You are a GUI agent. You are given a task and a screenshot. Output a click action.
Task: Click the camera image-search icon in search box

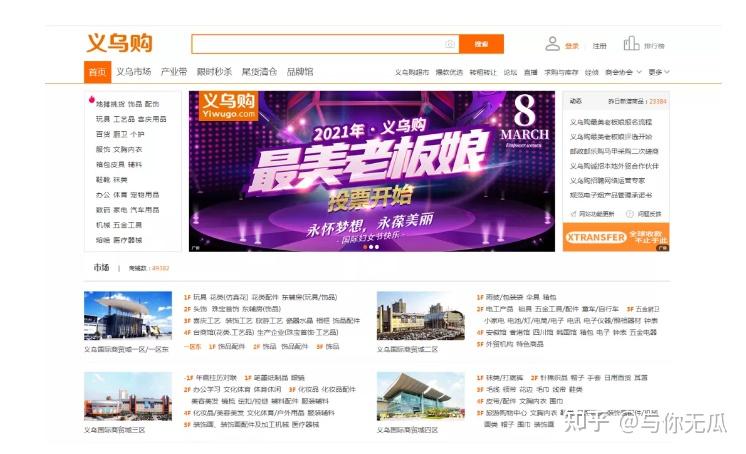click(450, 44)
